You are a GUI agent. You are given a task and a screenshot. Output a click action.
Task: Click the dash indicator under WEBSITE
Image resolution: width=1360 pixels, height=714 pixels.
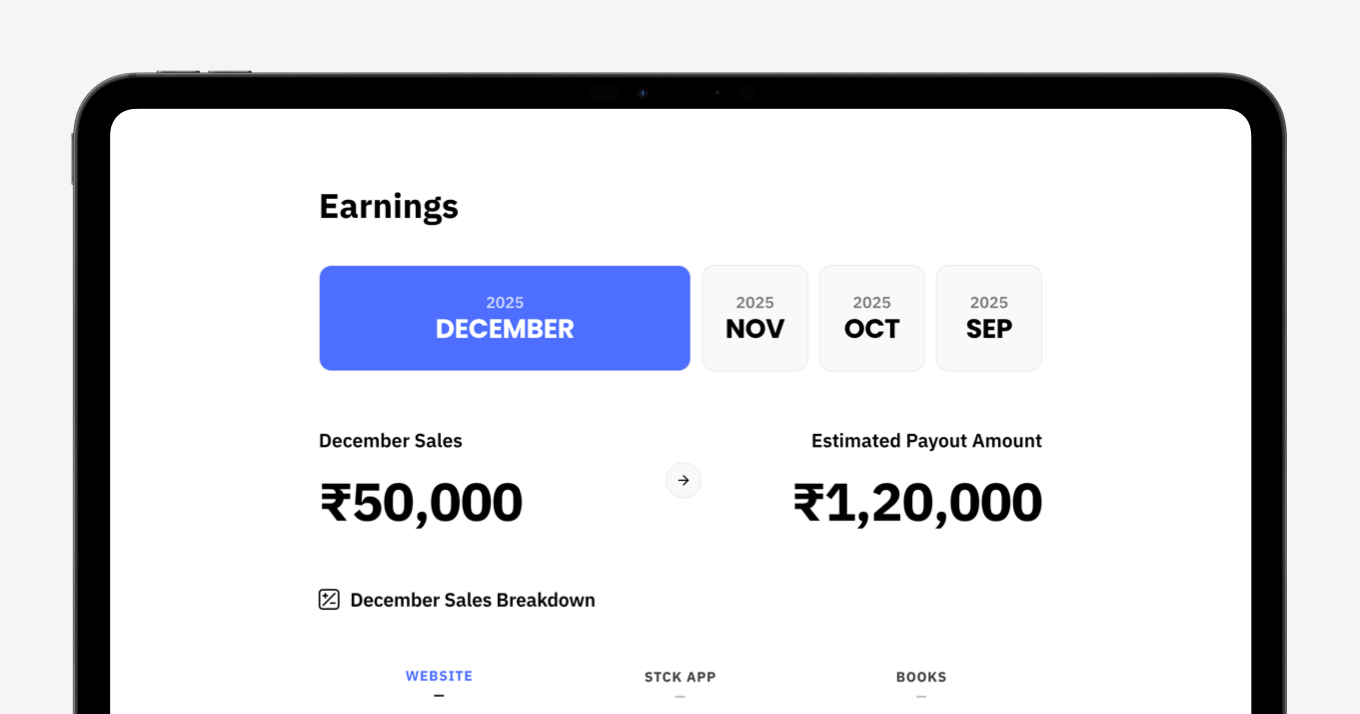pyautogui.click(x=439, y=696)
